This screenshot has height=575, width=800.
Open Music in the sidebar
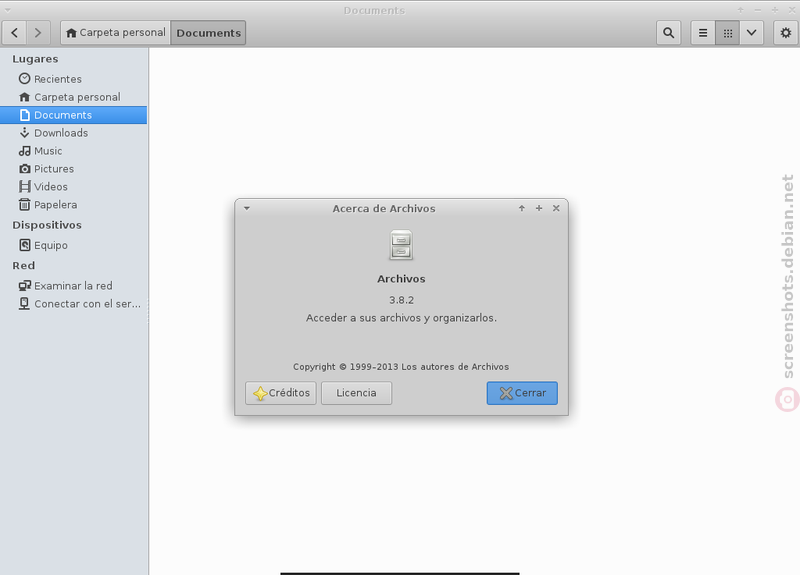(x=73, y=151)
